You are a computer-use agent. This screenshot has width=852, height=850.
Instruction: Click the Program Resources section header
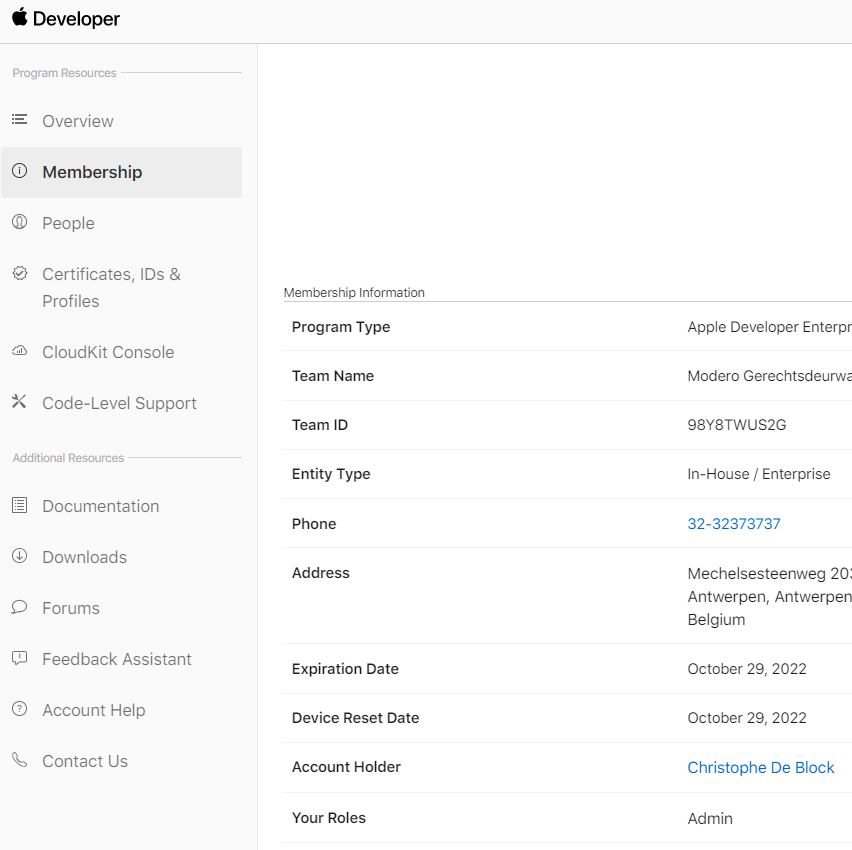coord(64,73)
